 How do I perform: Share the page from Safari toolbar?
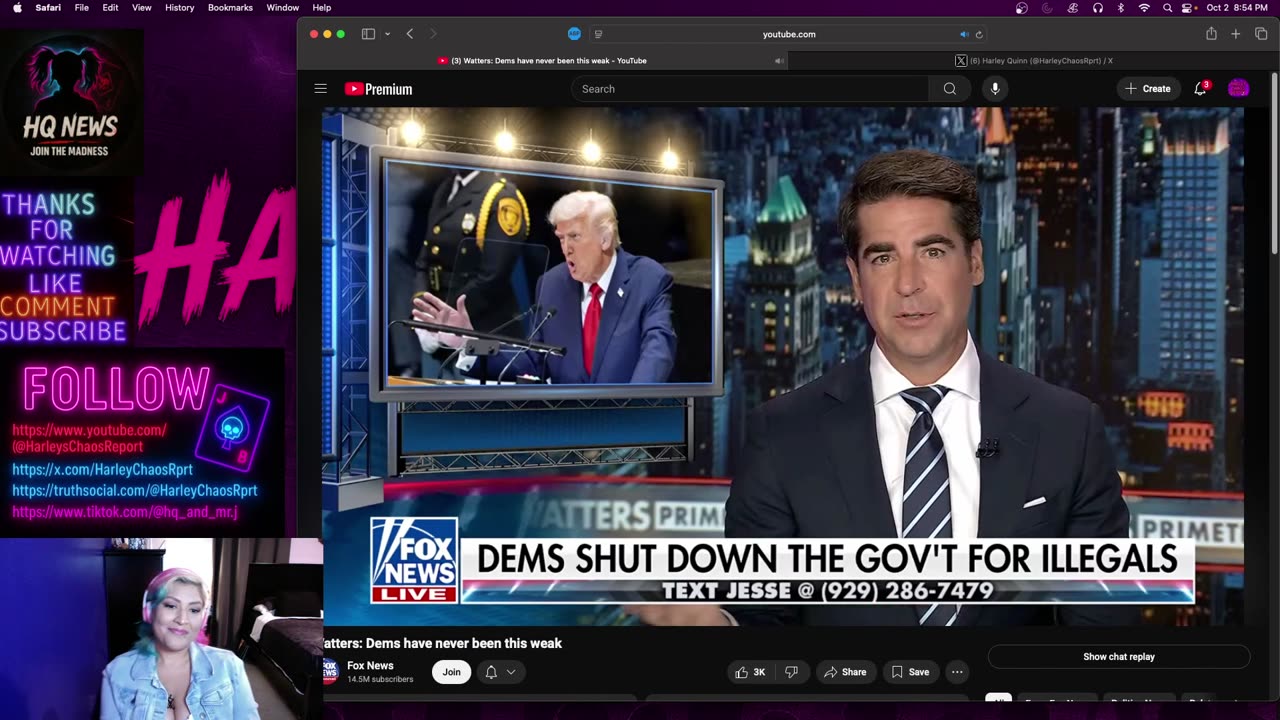pyautogui.click(x=1211, y=34)
